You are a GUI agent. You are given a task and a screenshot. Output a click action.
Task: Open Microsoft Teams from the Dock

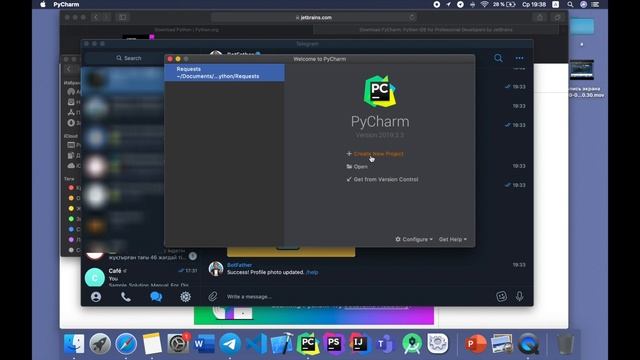click(x=385, y=344)
